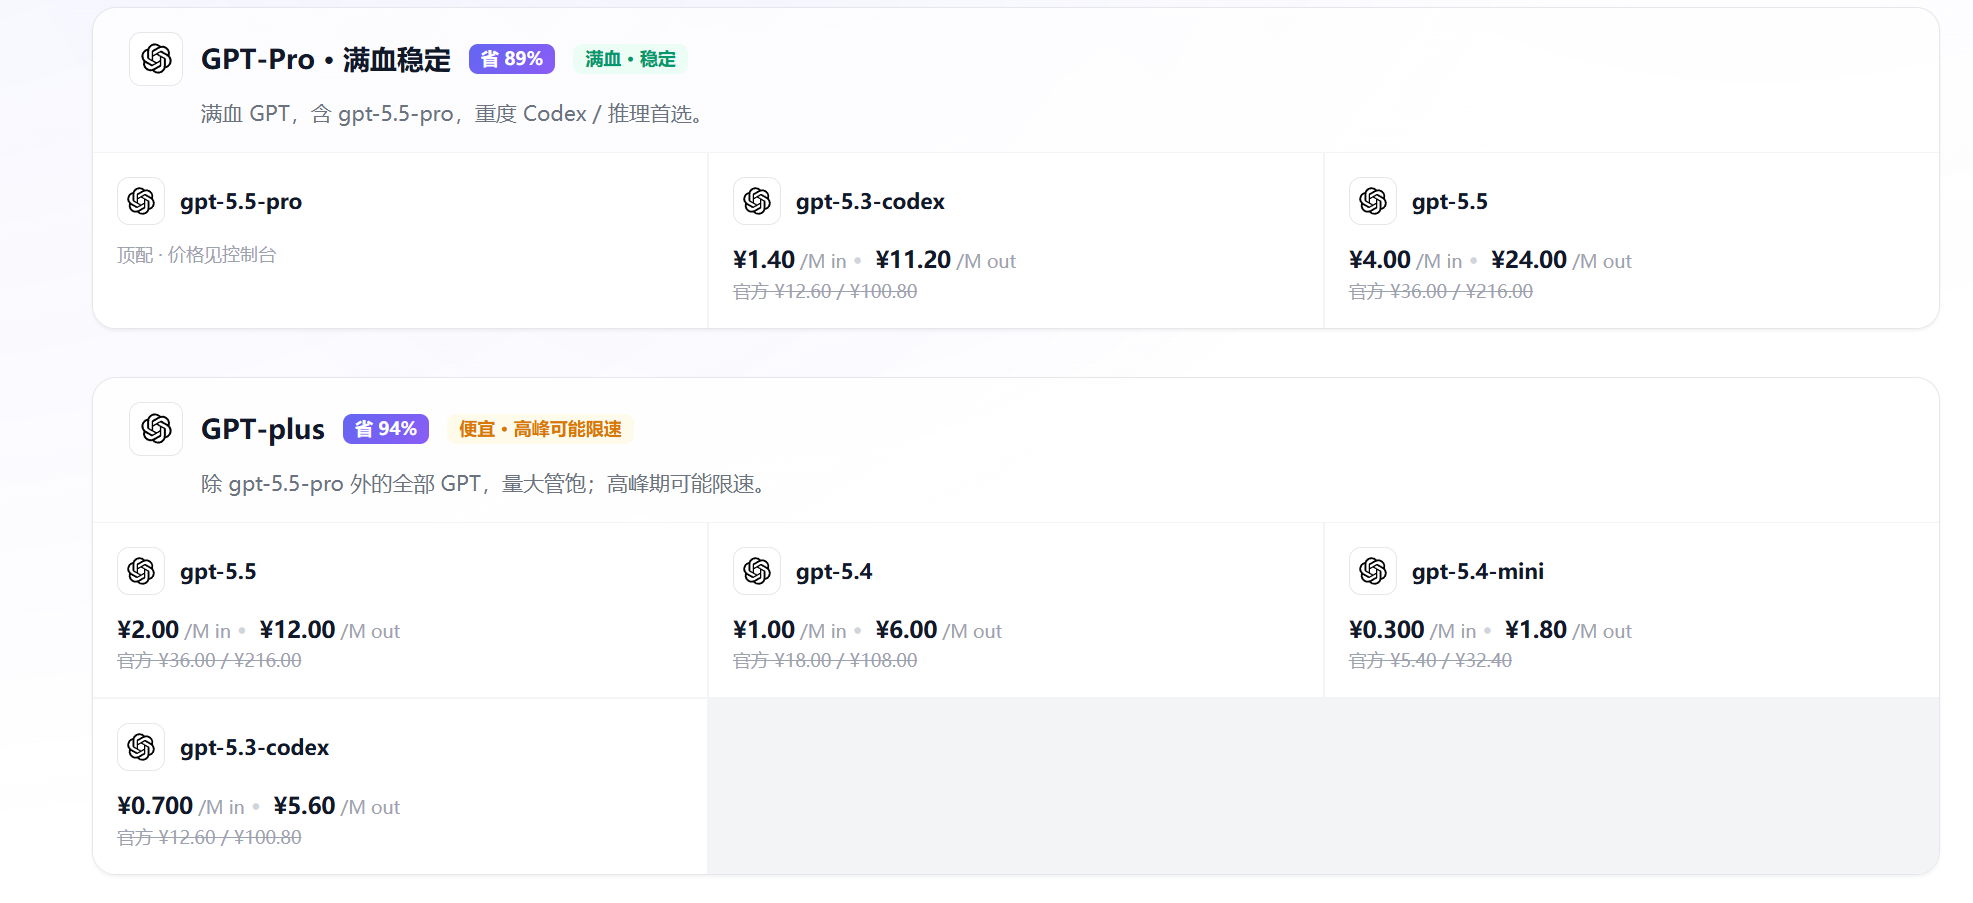Click 官方 ¥36.00 / ¥216.00 in GPT-Pro
Viewport: 1973px width, 903px height.
pos(1441,291)
